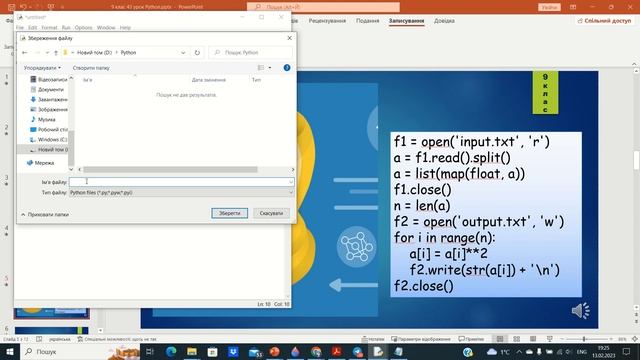Click Спільний доступ share button
640x360 pixels.
pos(604,20)
